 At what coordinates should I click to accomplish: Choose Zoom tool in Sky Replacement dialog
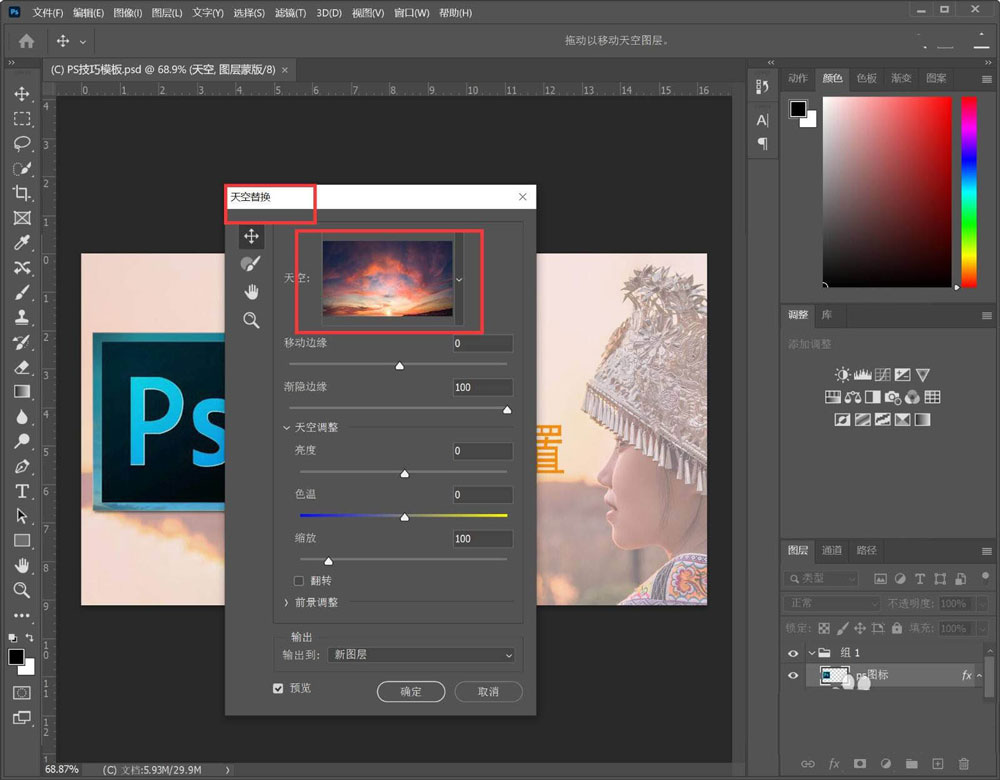coord(251,320)
